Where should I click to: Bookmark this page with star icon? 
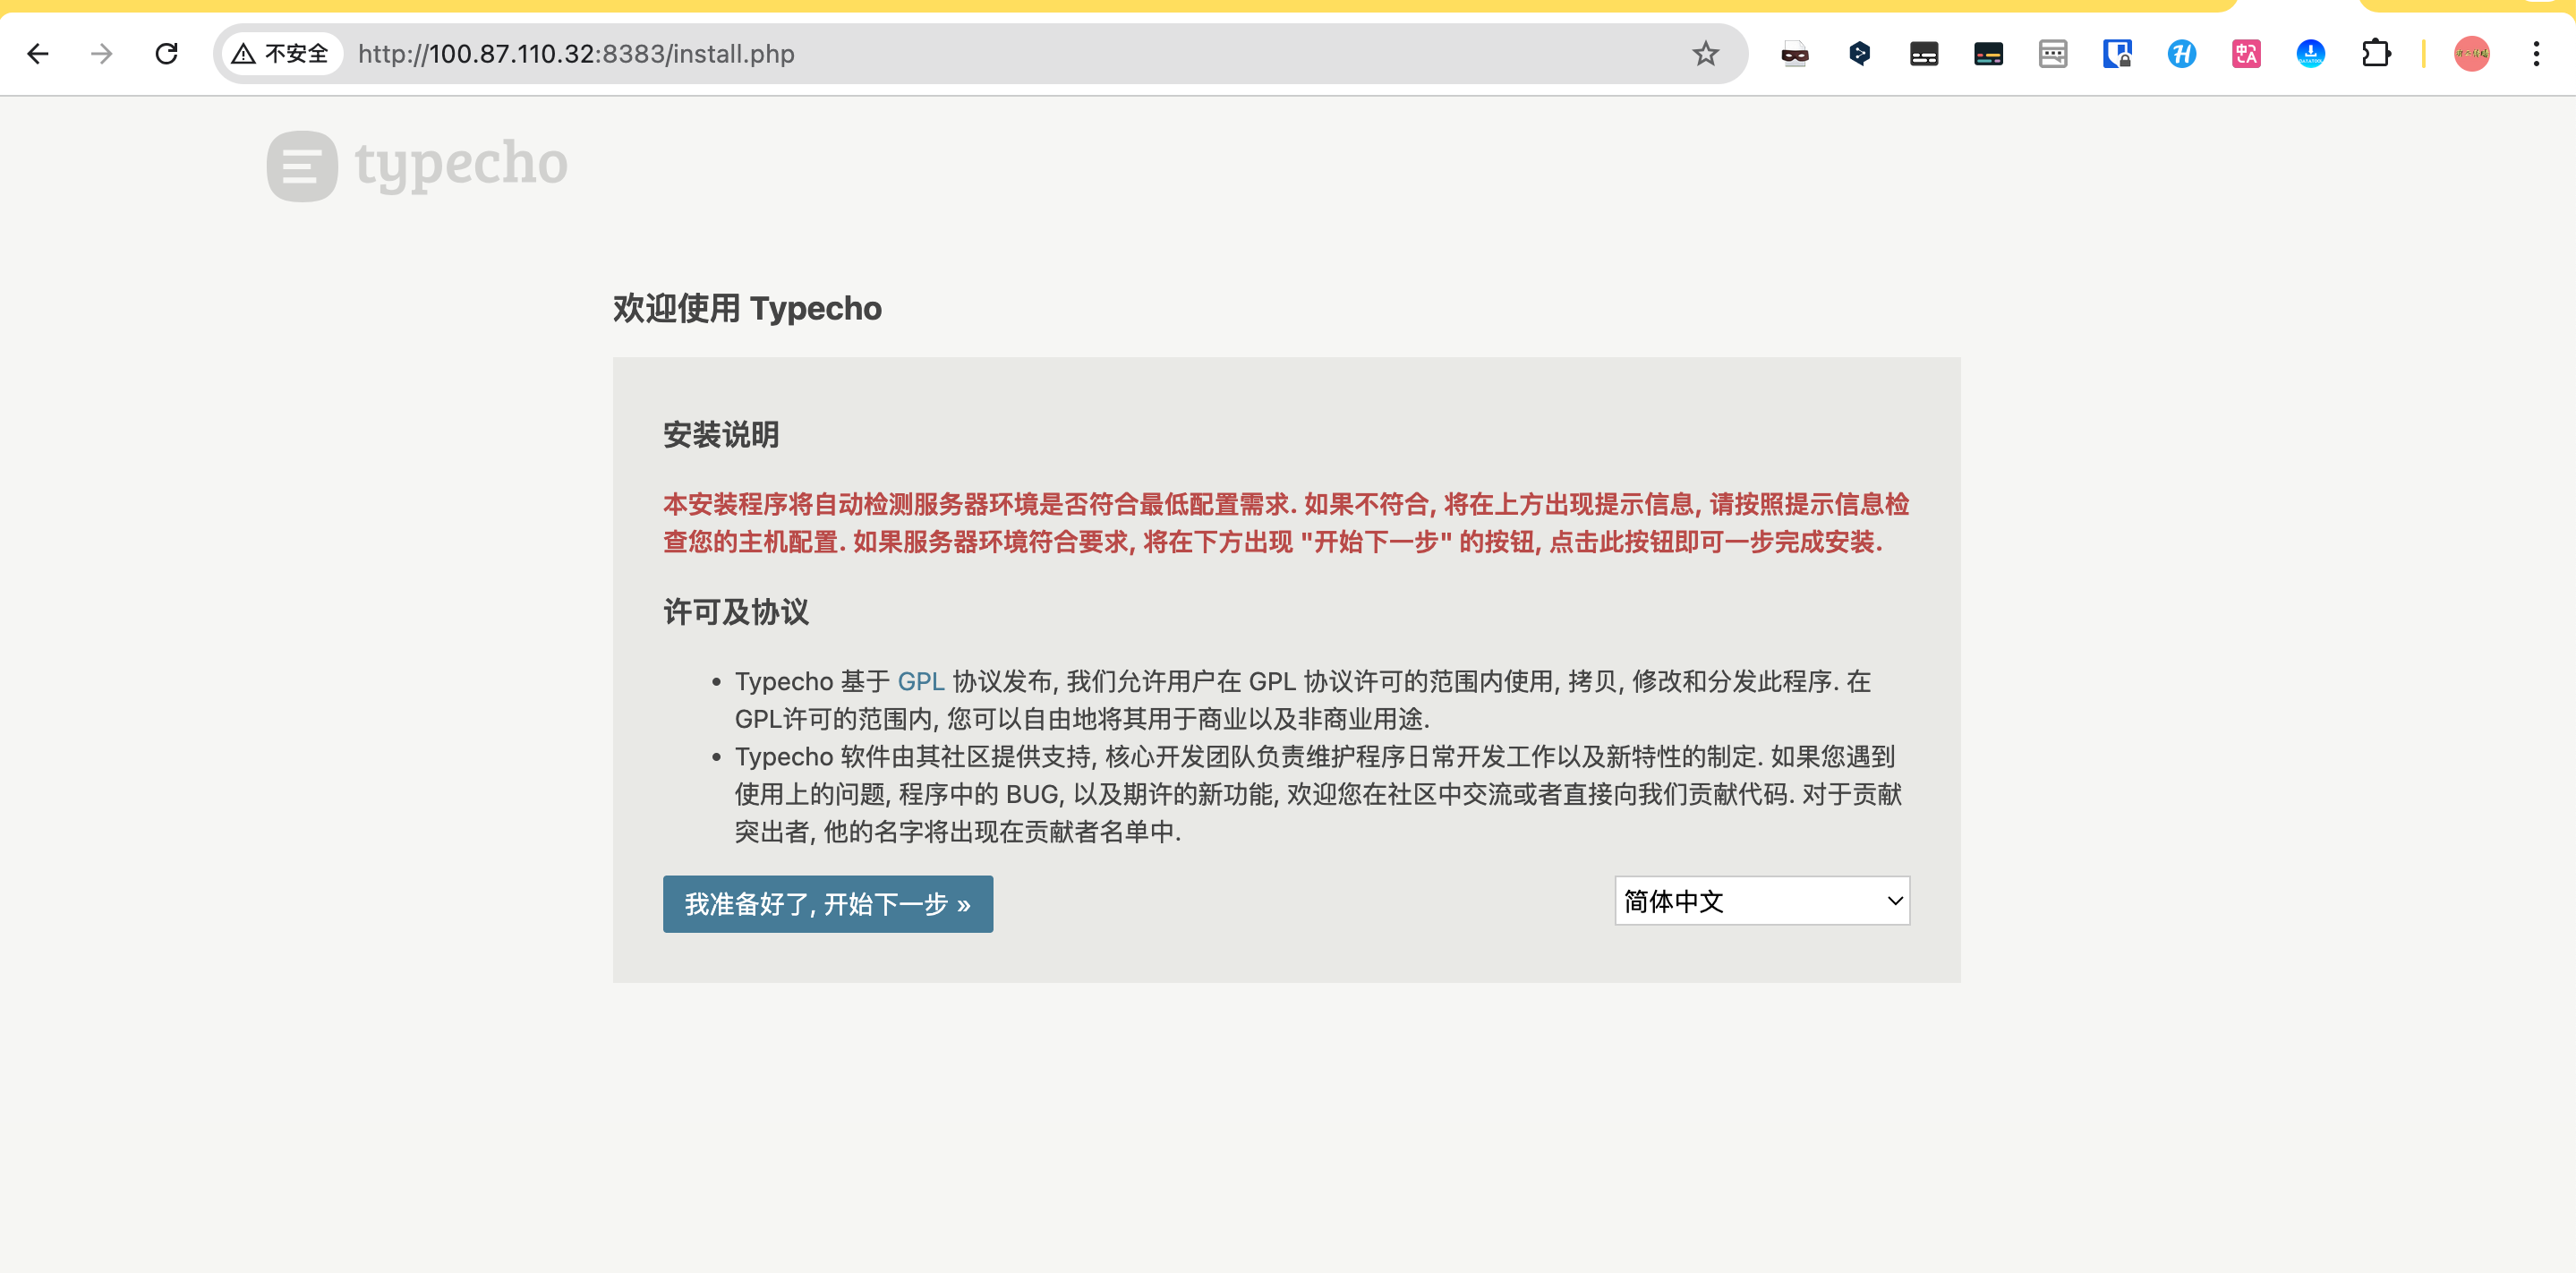coord(1705,54)
